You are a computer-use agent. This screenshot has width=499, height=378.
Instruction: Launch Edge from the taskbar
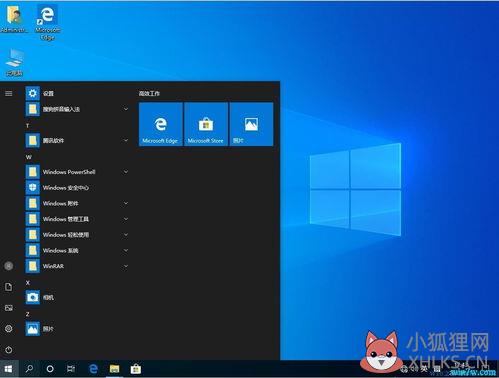(x=94, y=369)
